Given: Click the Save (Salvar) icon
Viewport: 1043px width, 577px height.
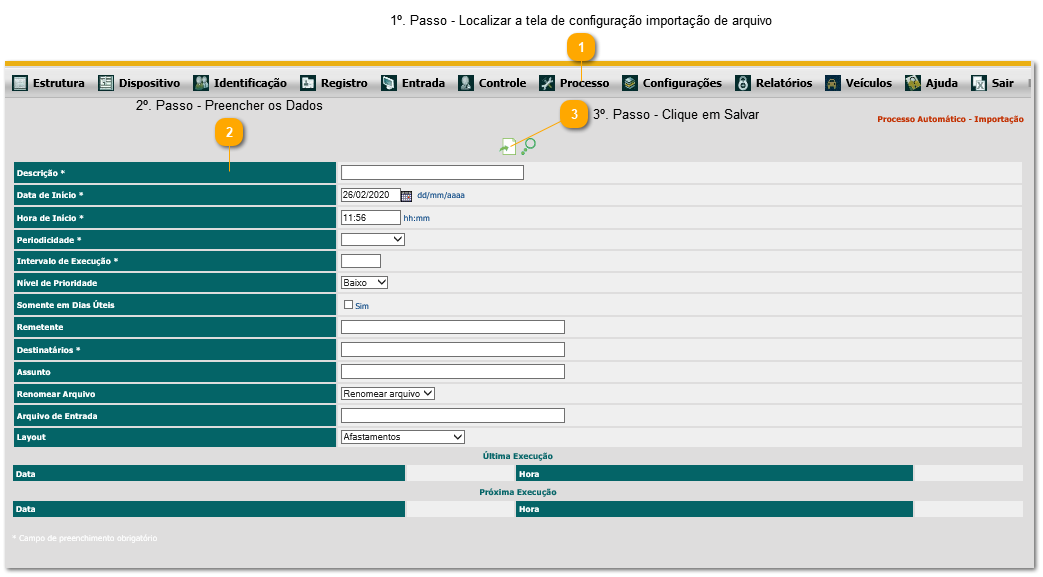Looking at the screenshot, I should (x=508, y=146).
